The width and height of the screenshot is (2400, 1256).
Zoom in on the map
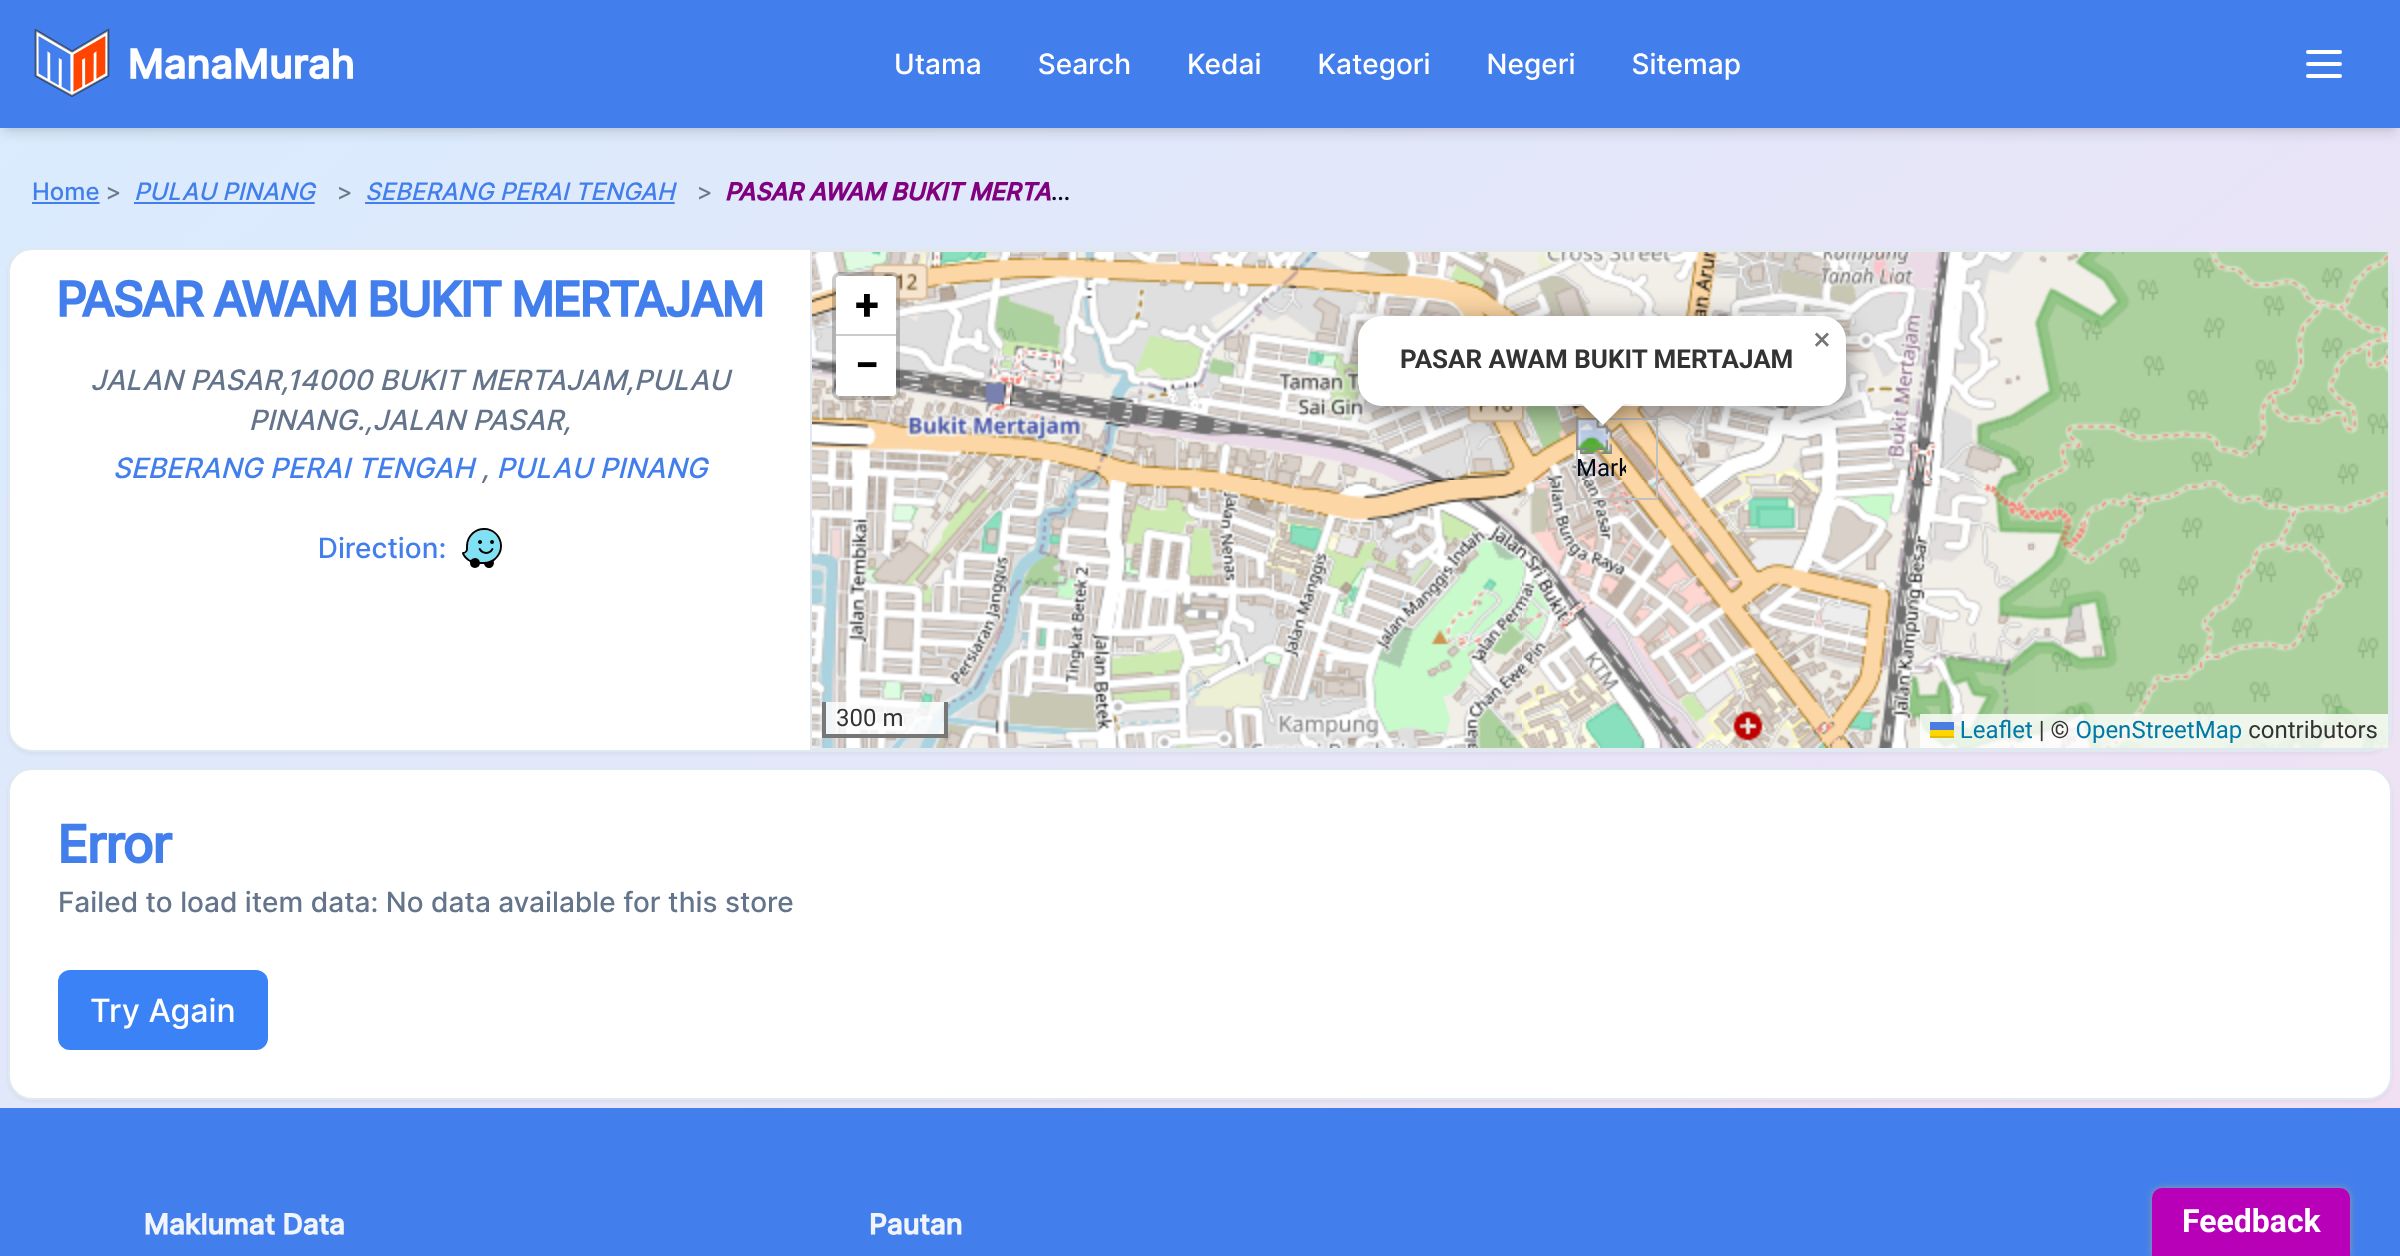(x=866, y=305)
